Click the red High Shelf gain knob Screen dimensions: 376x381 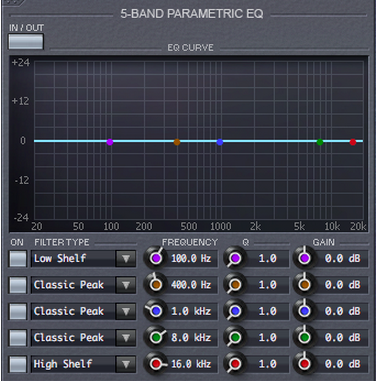(304, 364)
